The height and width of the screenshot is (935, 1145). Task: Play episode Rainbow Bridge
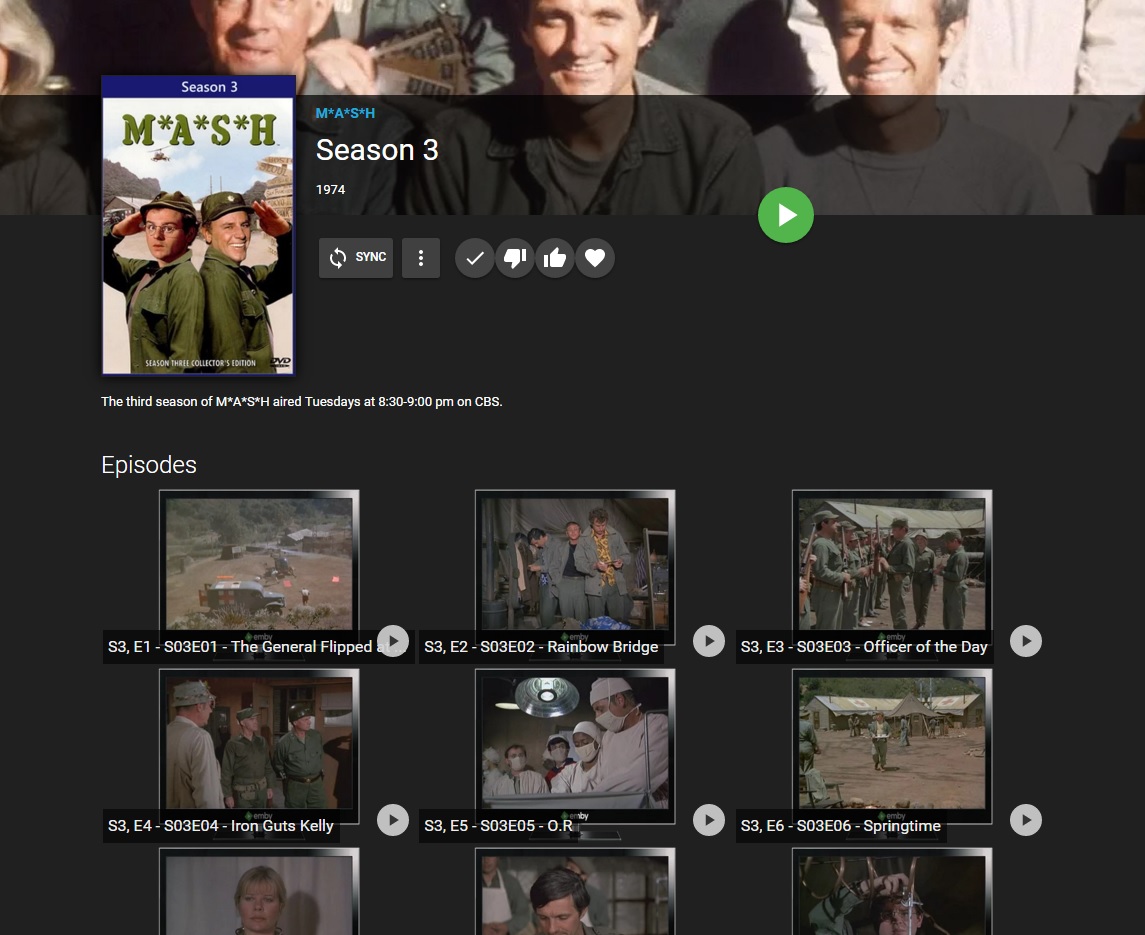click(709, 641)
